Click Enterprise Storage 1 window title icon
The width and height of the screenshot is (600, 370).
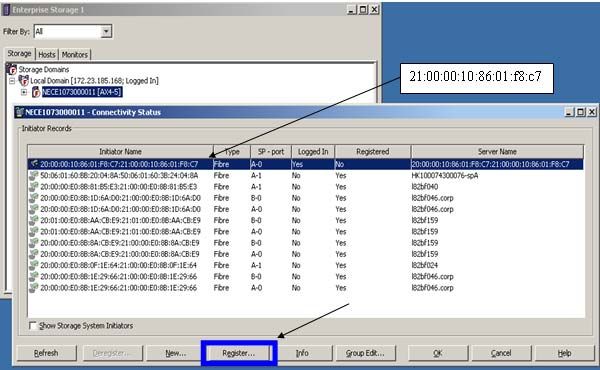pyautogui.click(x=7, y=10)
